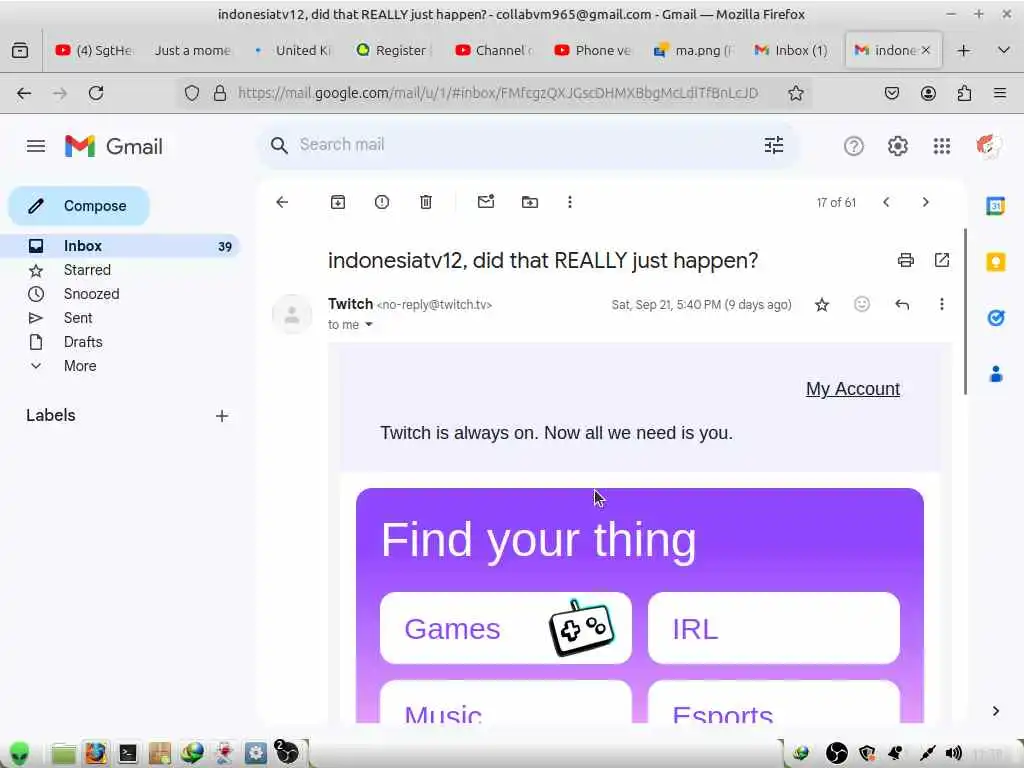Open Contacts side panel
The height and width of the screenshot is (768, 1024).
[995, 374]
